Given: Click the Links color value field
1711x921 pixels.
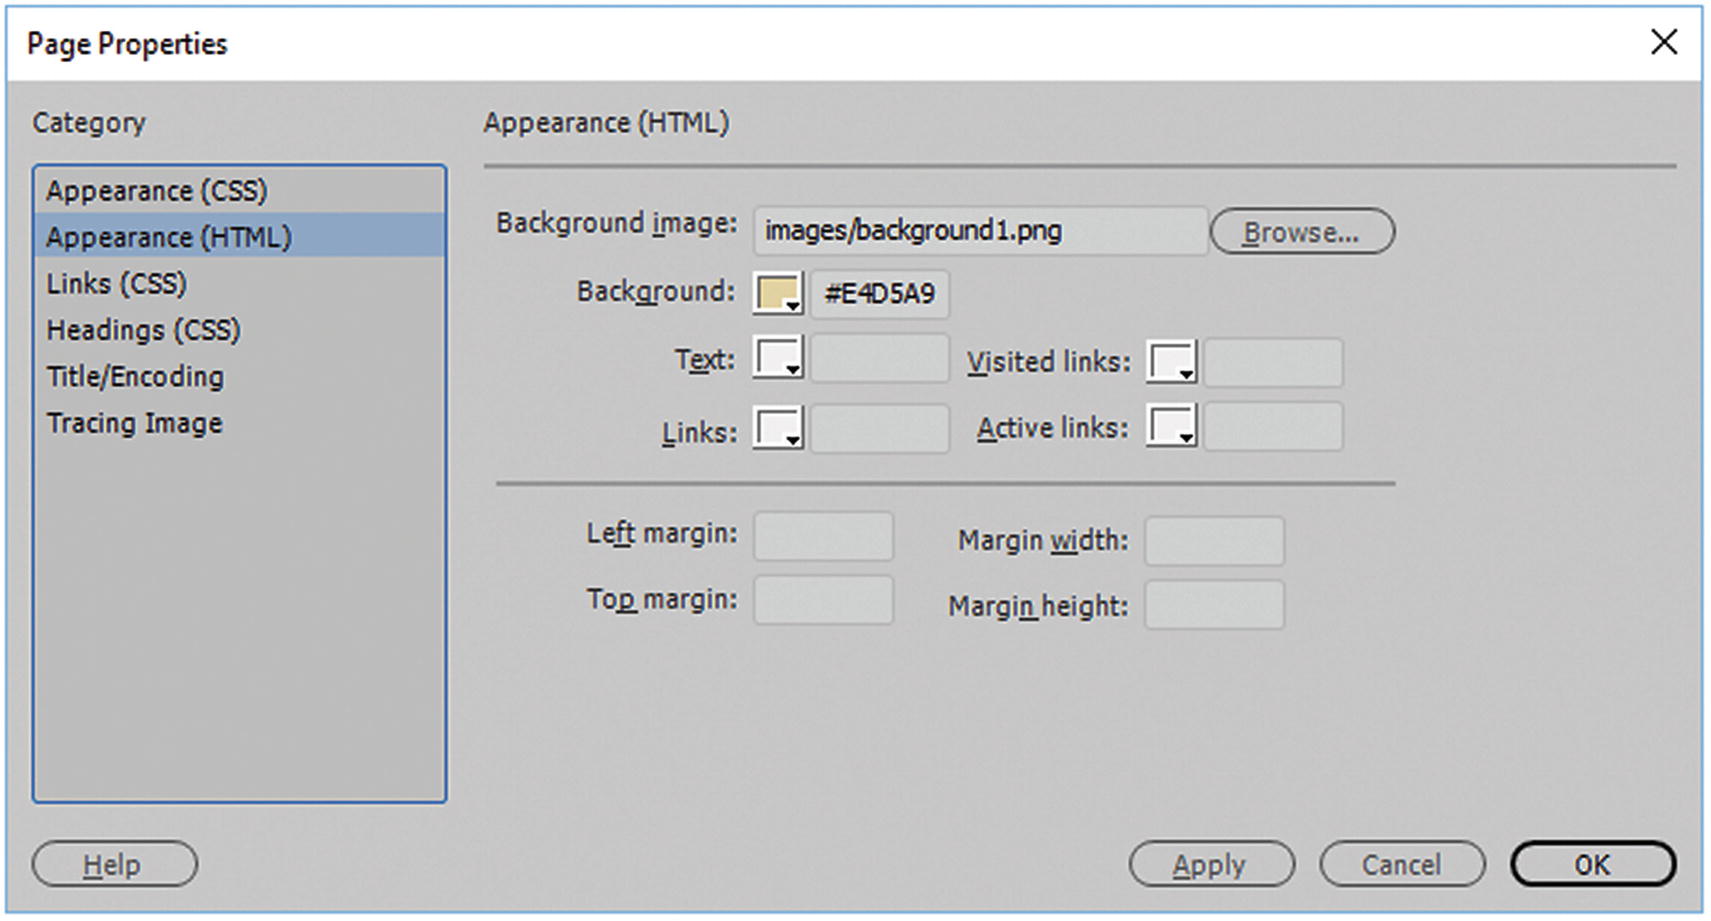Looking at the screenshot, I should [880, 428].
